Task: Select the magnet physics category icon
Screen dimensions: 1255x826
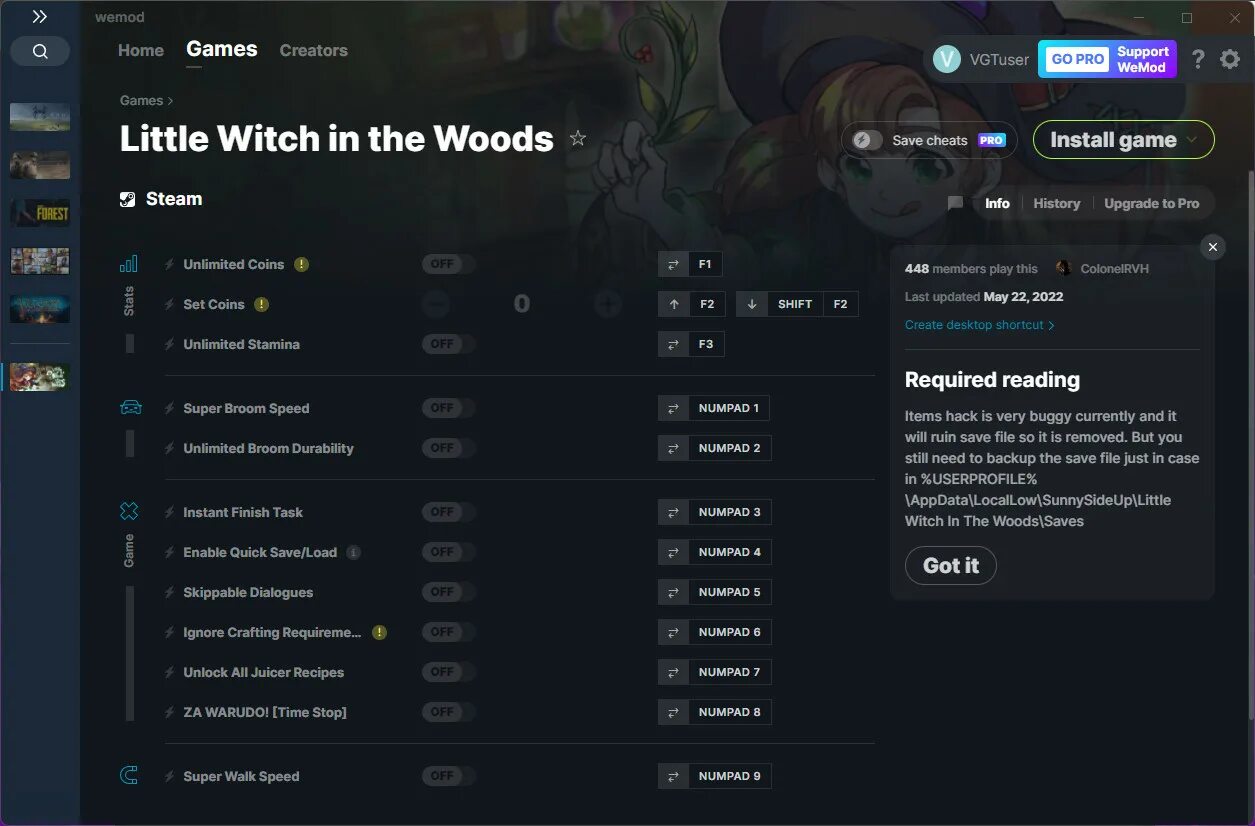Action: click(x=129, y=776)
